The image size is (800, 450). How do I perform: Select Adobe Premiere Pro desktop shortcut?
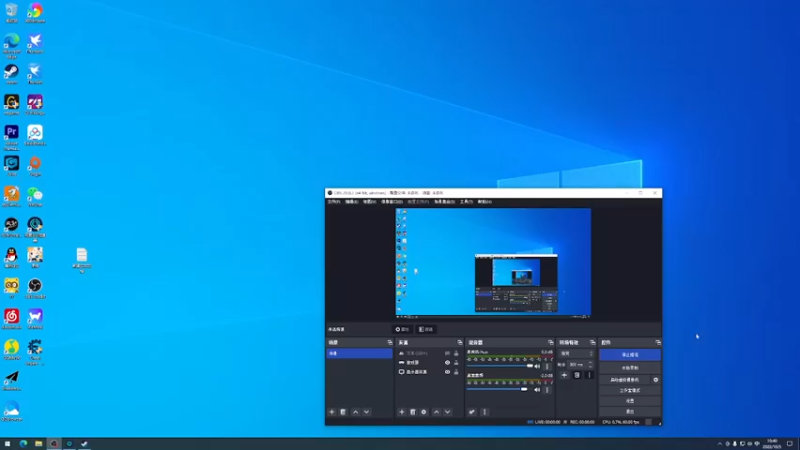pos(11,137)
